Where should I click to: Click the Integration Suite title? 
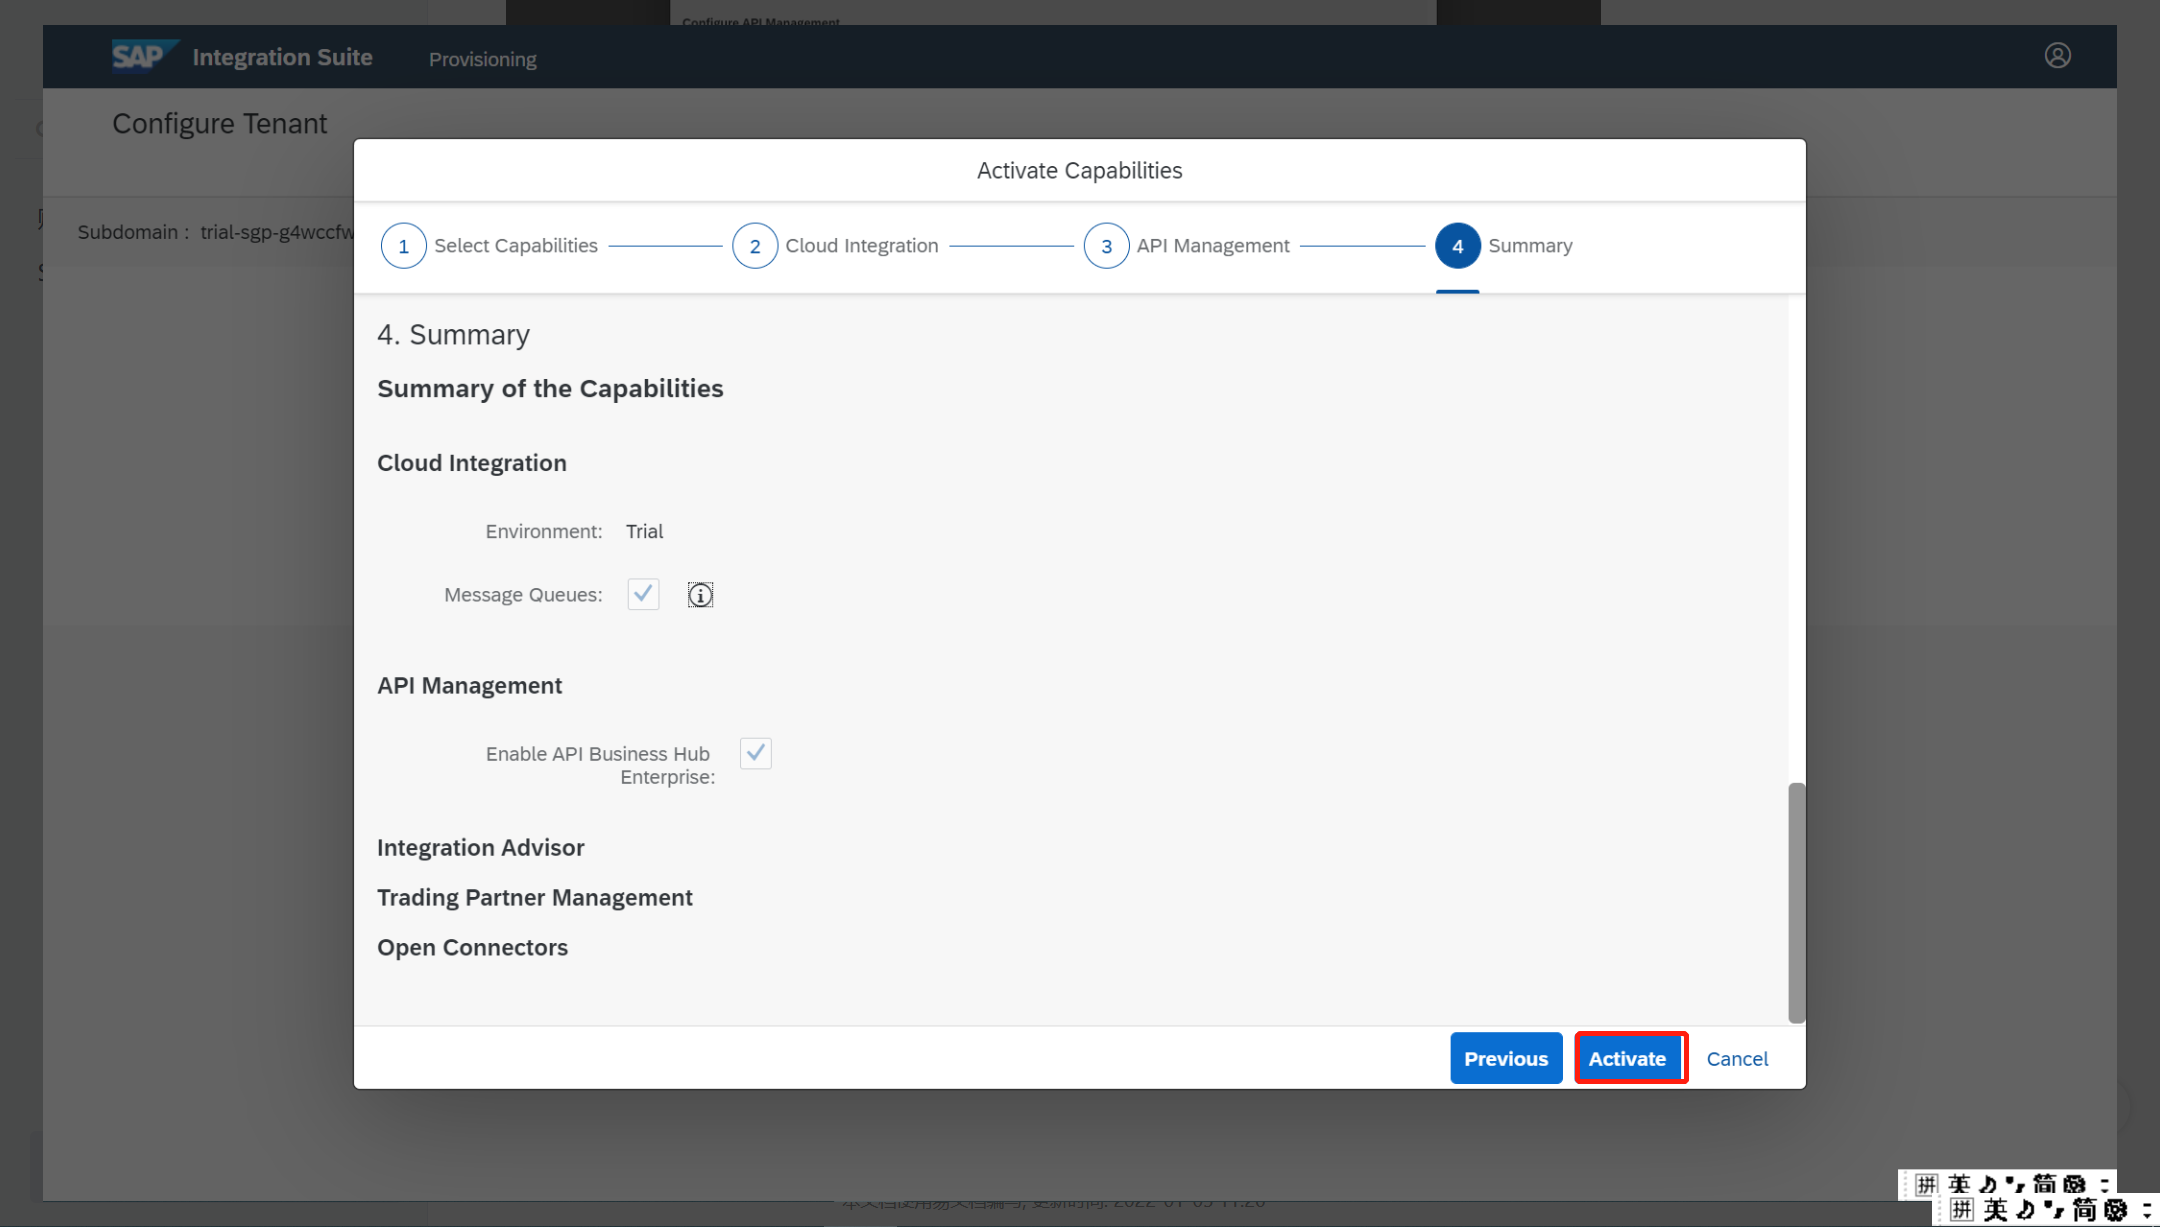(282, 57)
